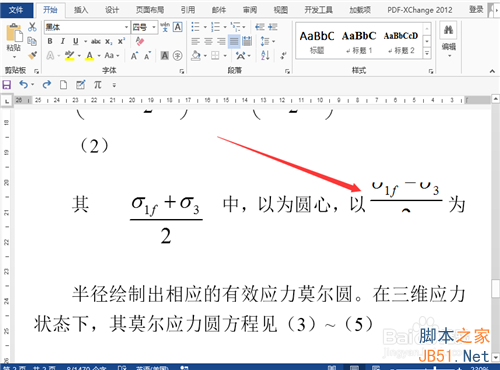The image size is (500, 370).
Task: Switch to the 设计 Design tab
Action: [x=112, y=10]
